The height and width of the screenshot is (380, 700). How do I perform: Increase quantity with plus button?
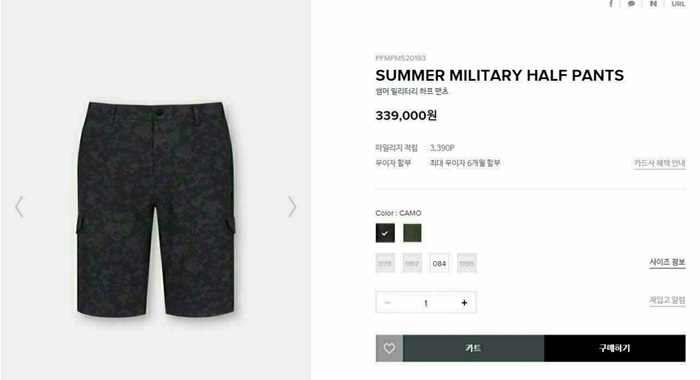[x=464, y=303]
